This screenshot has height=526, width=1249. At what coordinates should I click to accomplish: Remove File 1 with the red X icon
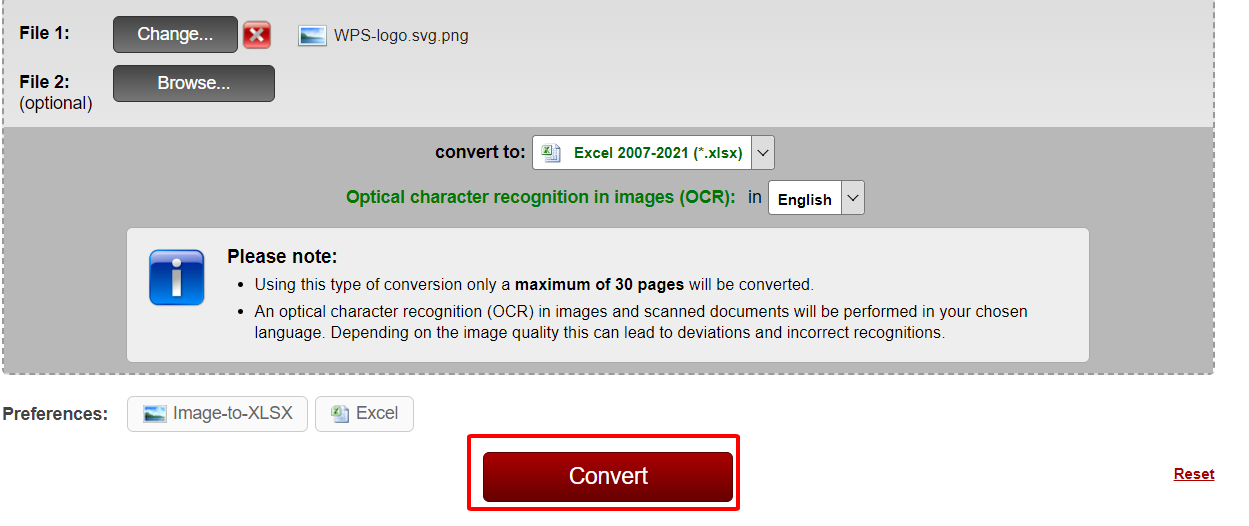[257, 36]
